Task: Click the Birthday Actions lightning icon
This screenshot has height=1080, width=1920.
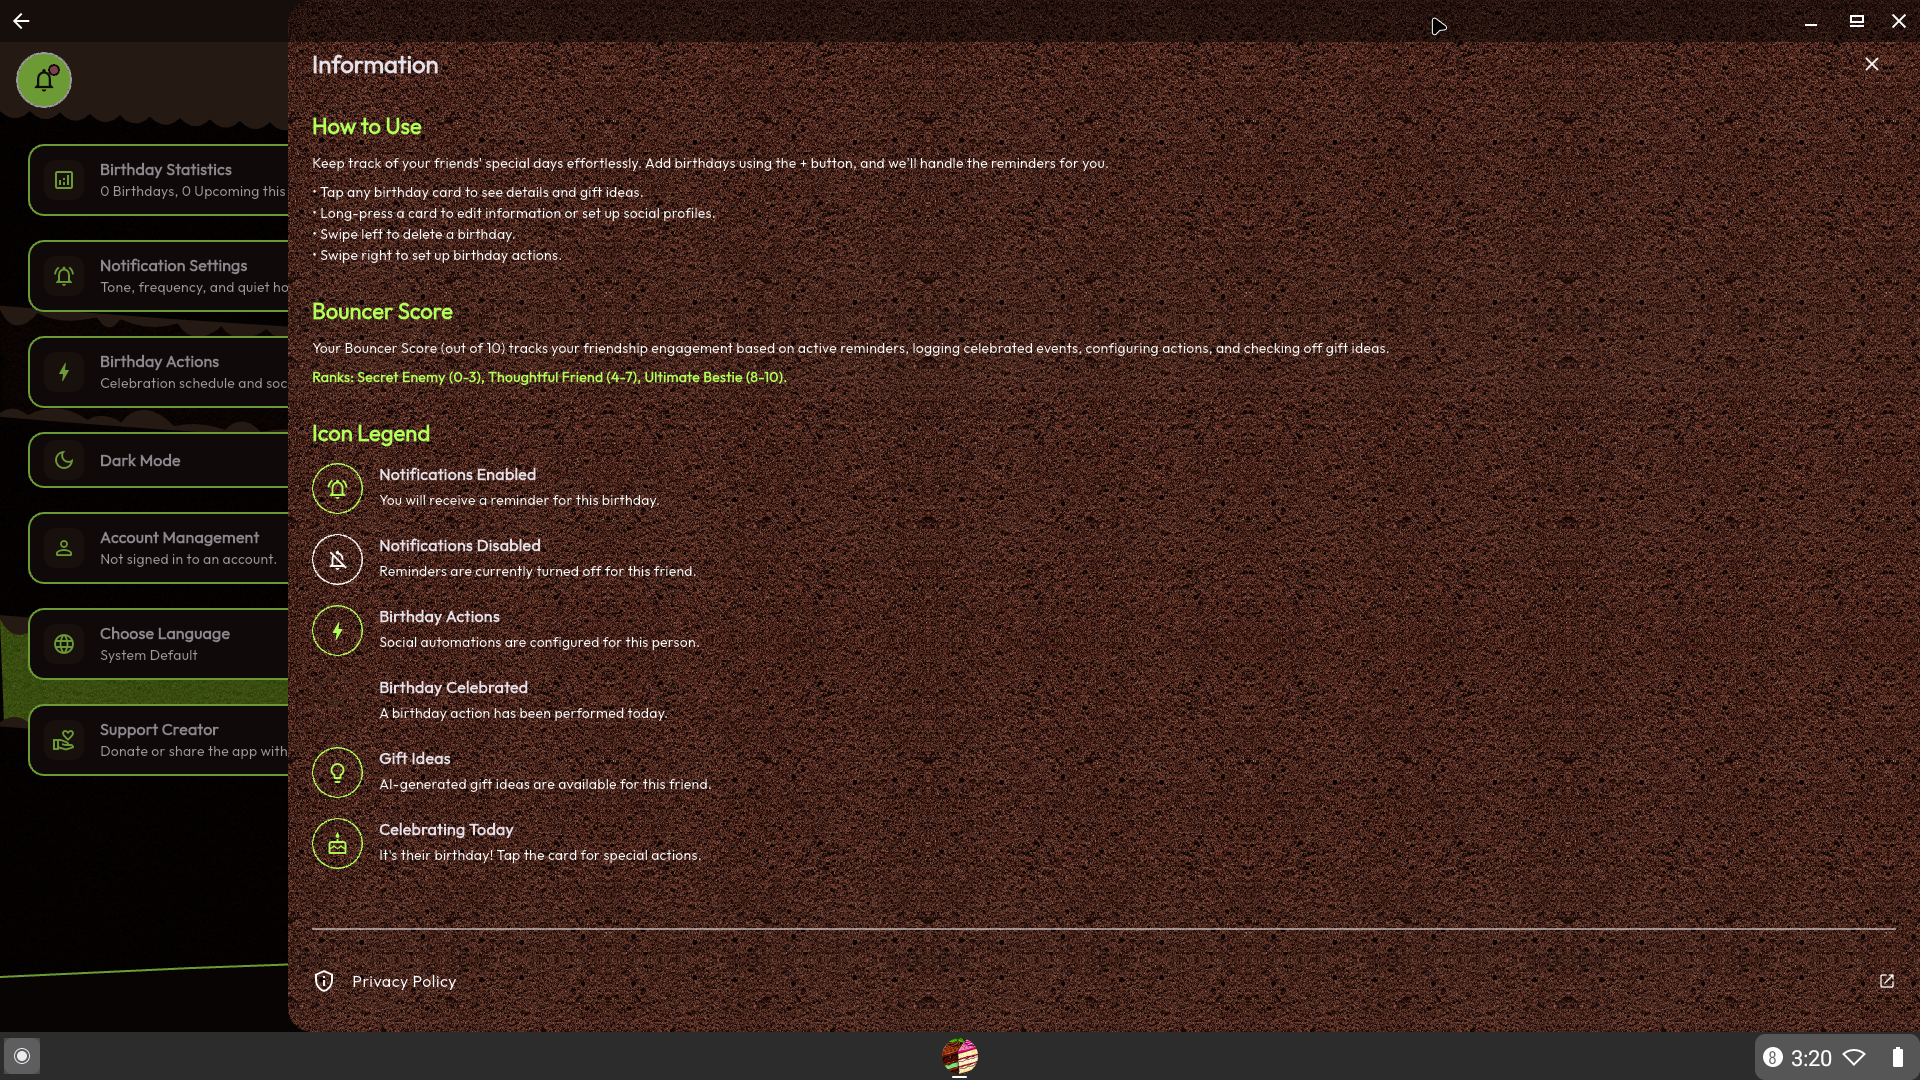Action: click(x=64, y=372)
